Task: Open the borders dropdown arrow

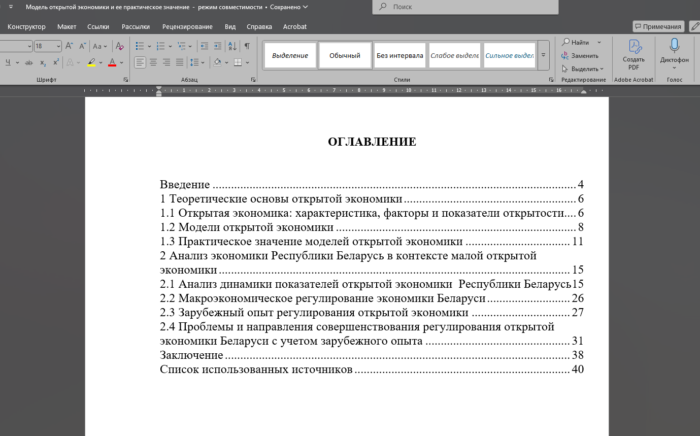Action: [248, 62]
